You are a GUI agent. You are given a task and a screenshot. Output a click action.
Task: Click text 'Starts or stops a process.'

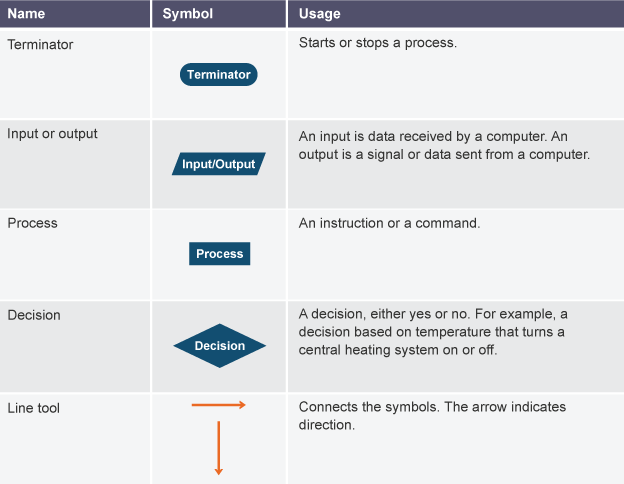click(378, 43)
